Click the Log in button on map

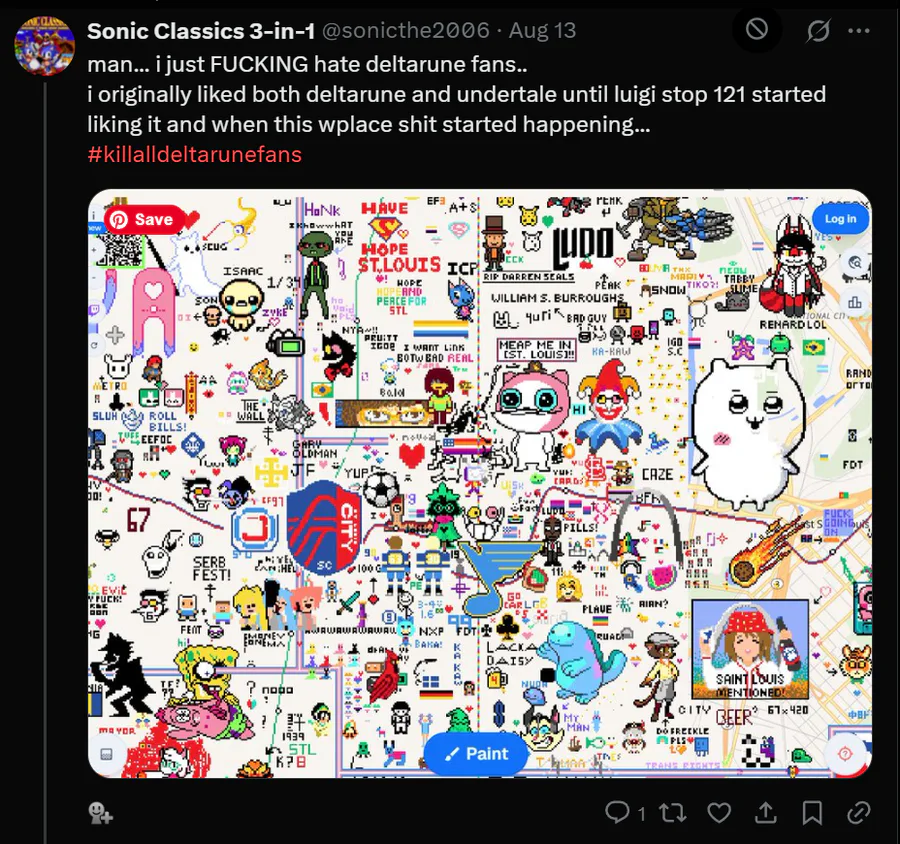[840, 219]
